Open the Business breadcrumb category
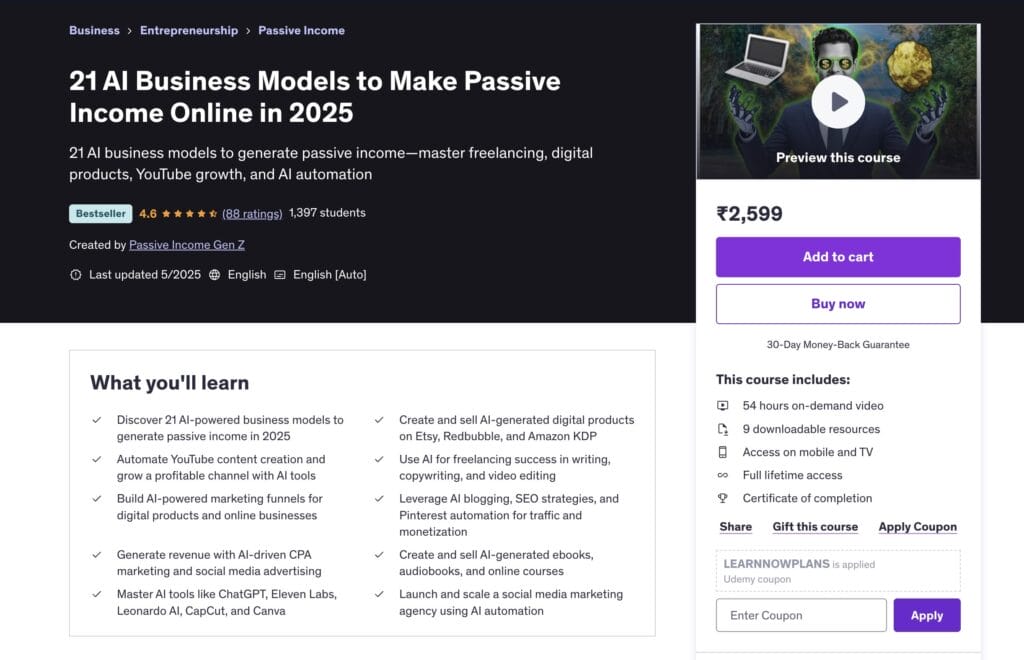This screenshot has width=1024, height=660. pyautogui.click(x=94, y=30)
